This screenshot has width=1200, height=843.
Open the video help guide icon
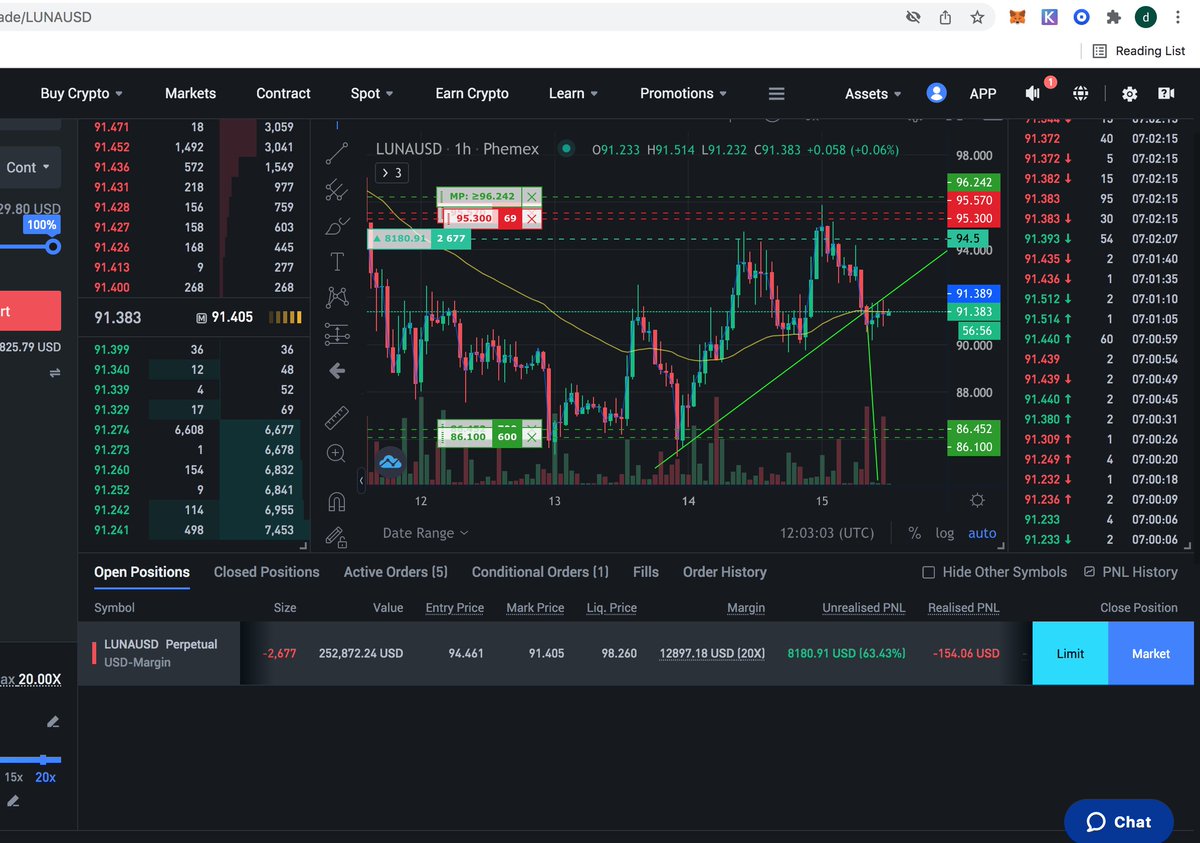[x=1166, y=93]
